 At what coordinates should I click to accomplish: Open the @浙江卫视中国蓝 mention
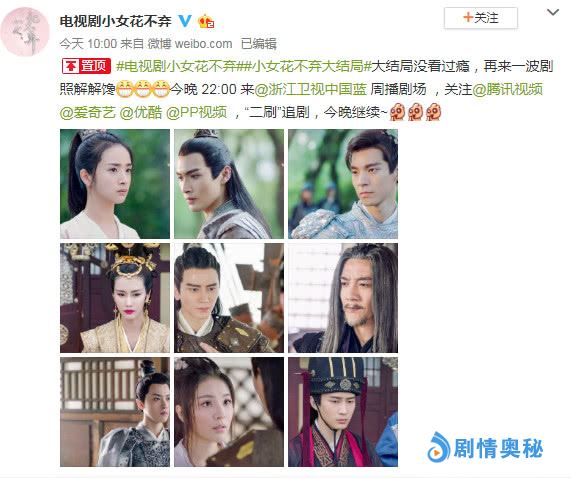pos(311,89)
